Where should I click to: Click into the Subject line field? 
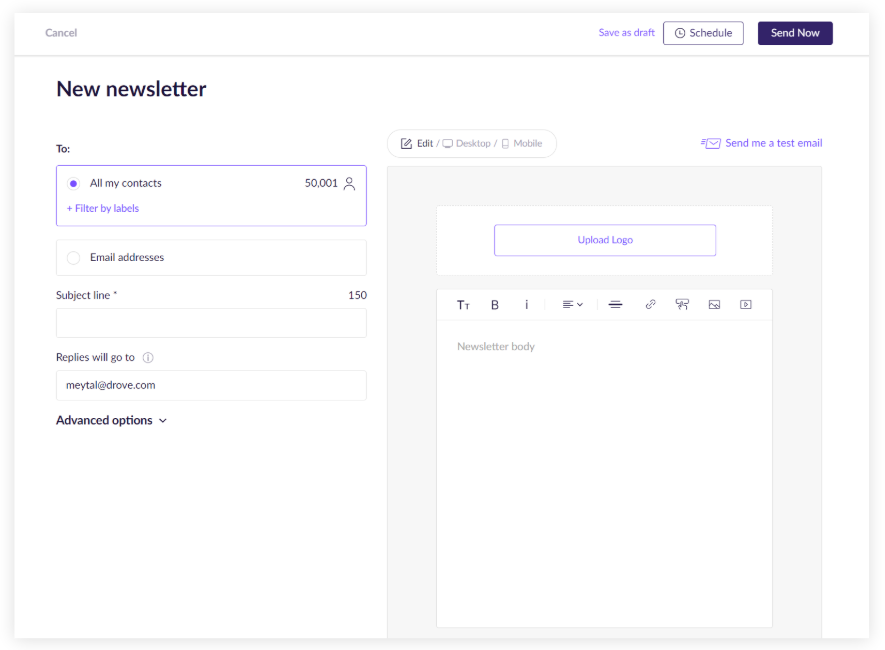[x=211, y=323]
